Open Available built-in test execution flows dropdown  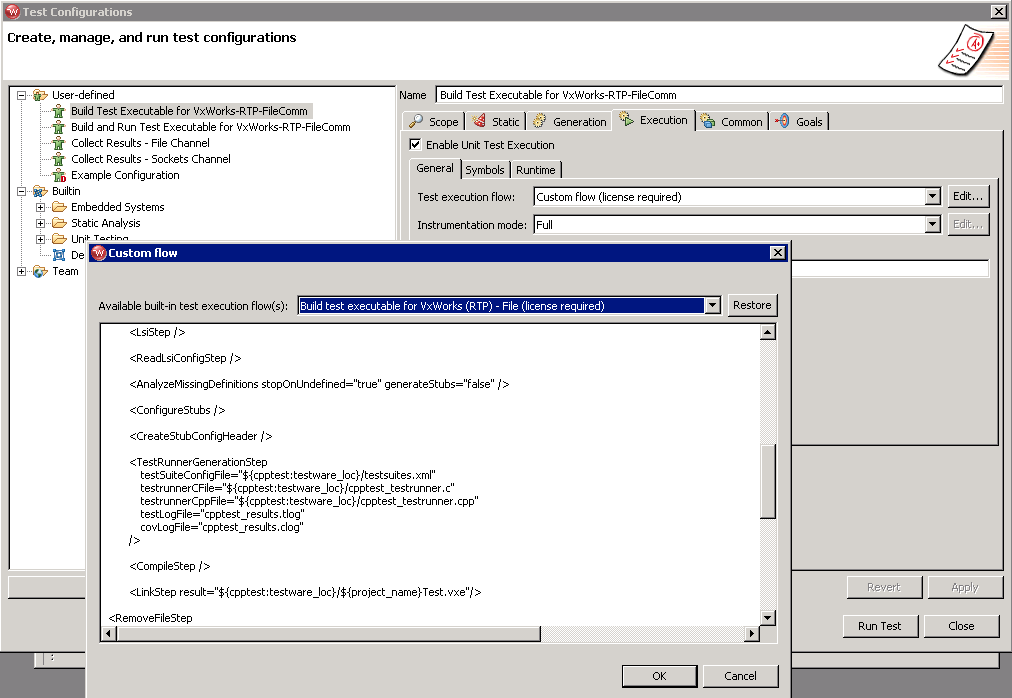(x=712, y=305)
